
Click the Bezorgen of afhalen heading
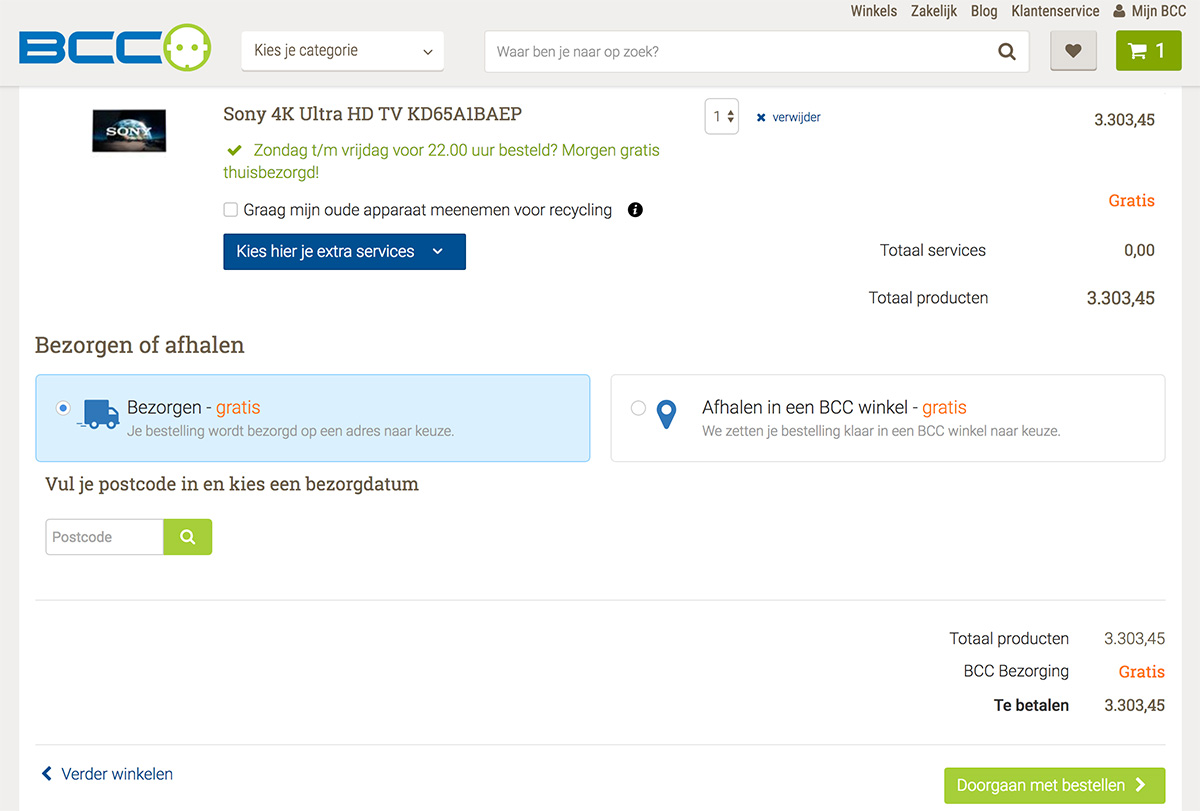[140, 346]
